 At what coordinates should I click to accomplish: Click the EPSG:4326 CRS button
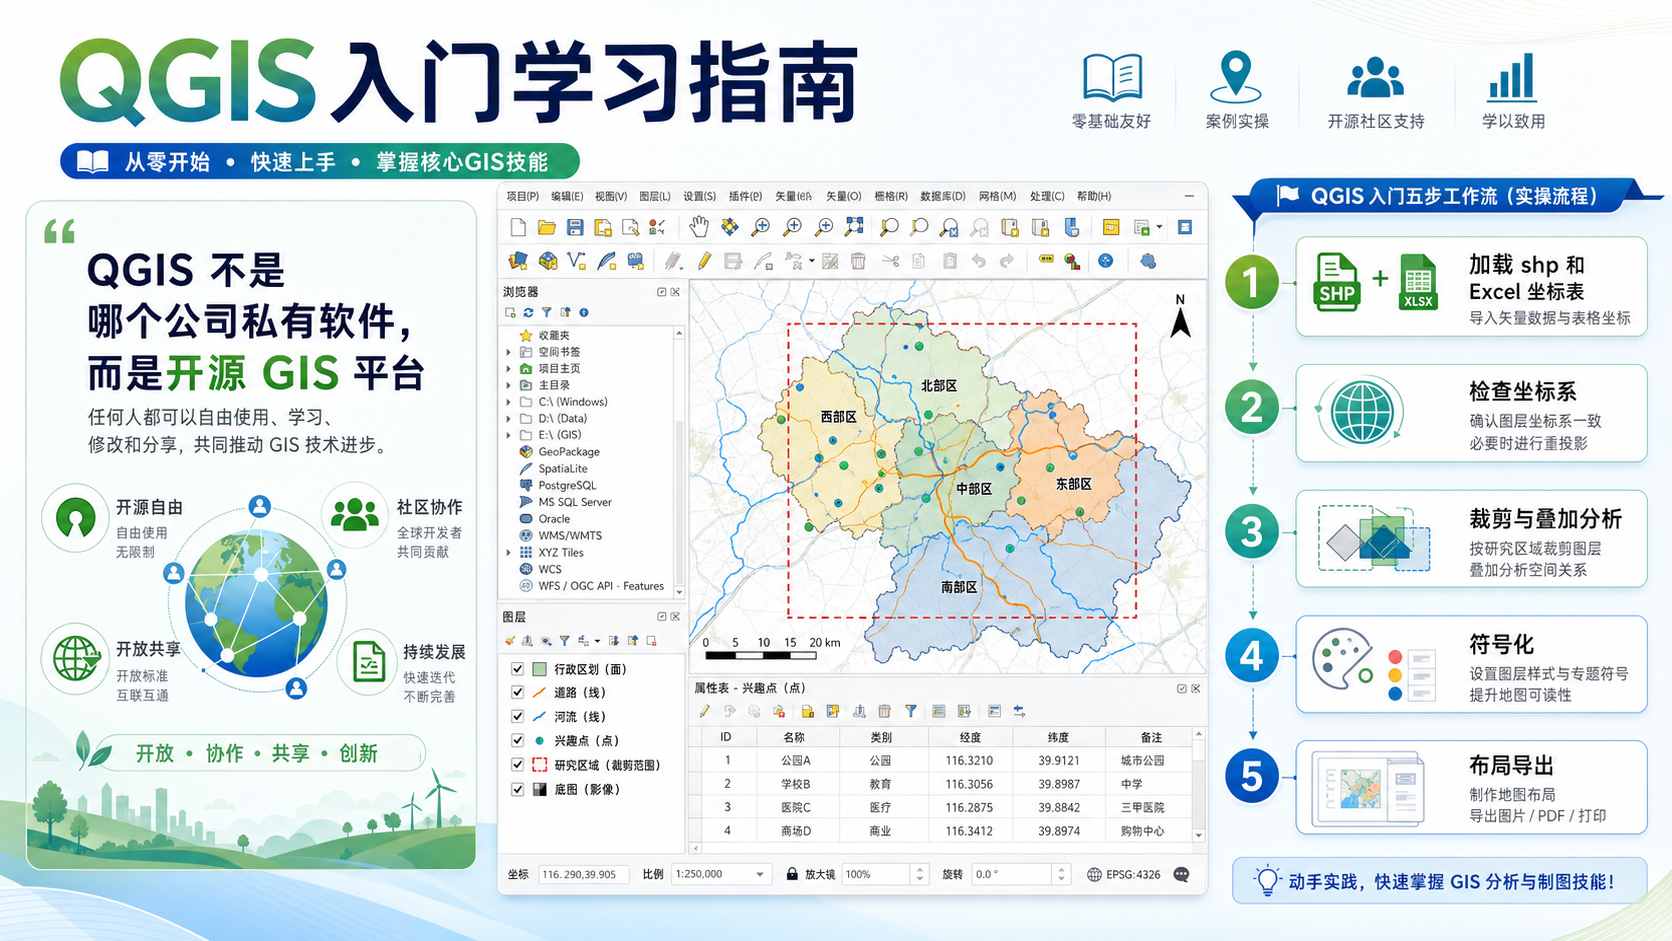click(x=1124, y=874)
